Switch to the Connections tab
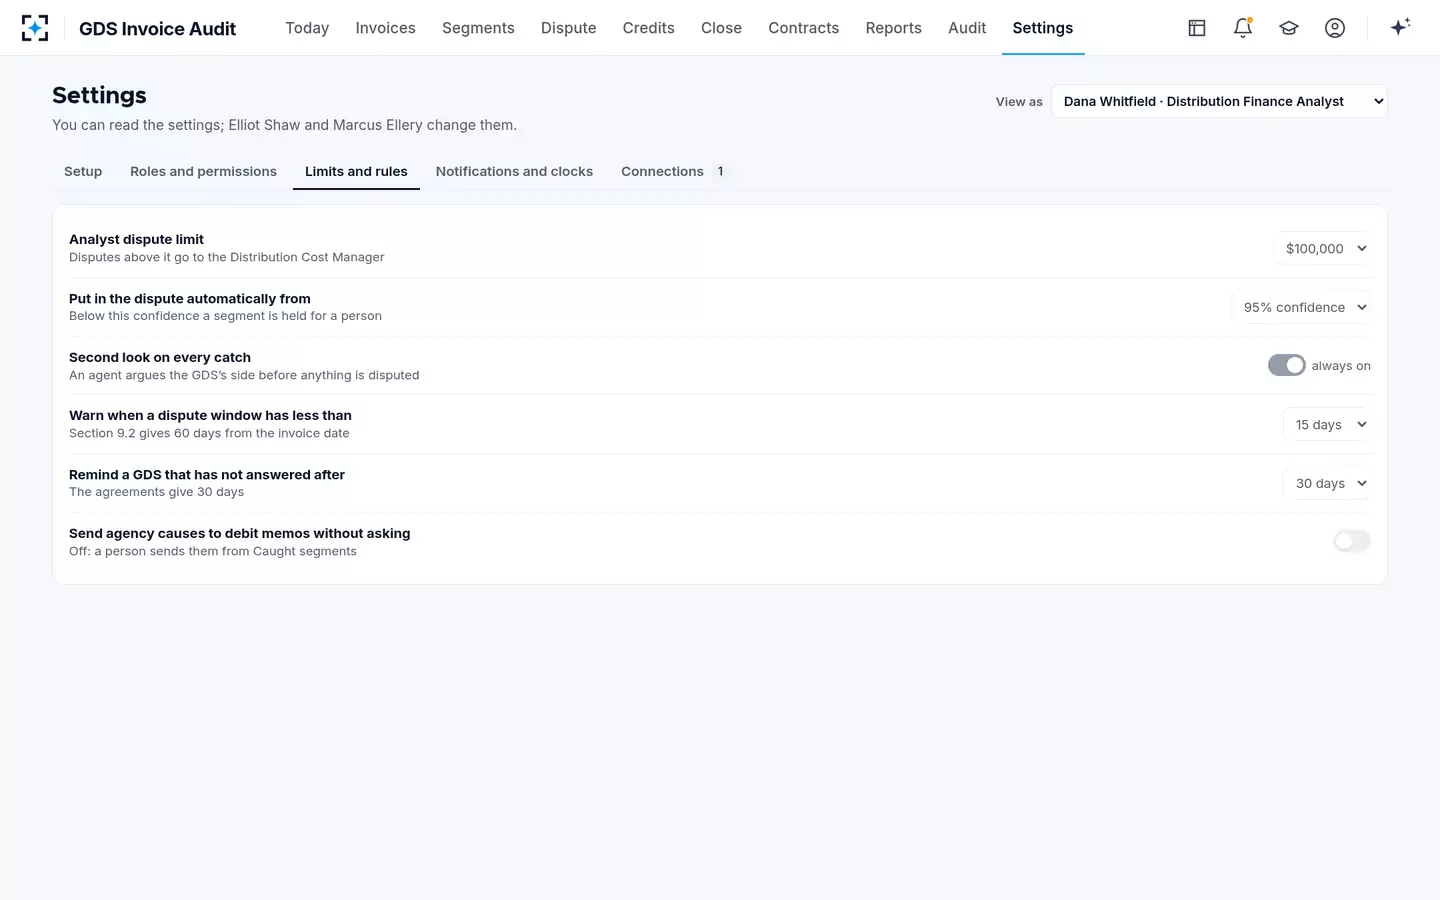 (x=676, y=171)
